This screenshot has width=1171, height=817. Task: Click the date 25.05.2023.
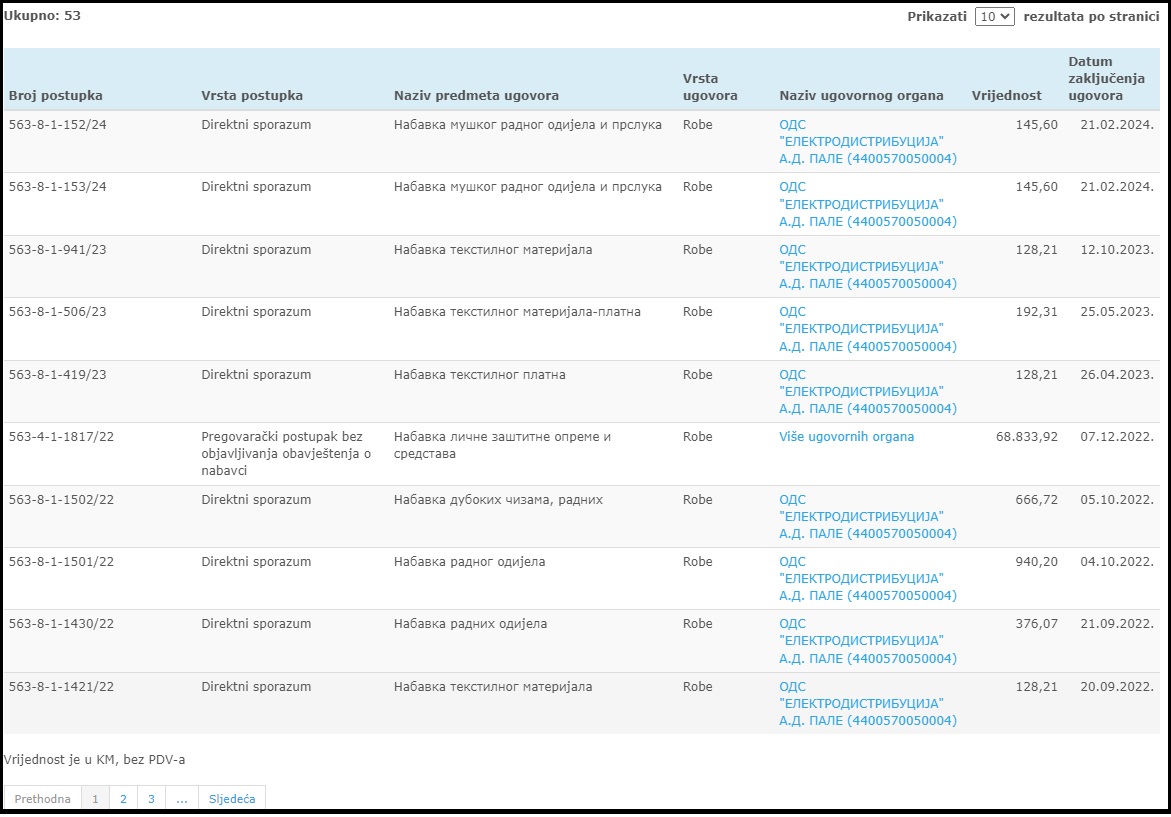(1116, 311)
